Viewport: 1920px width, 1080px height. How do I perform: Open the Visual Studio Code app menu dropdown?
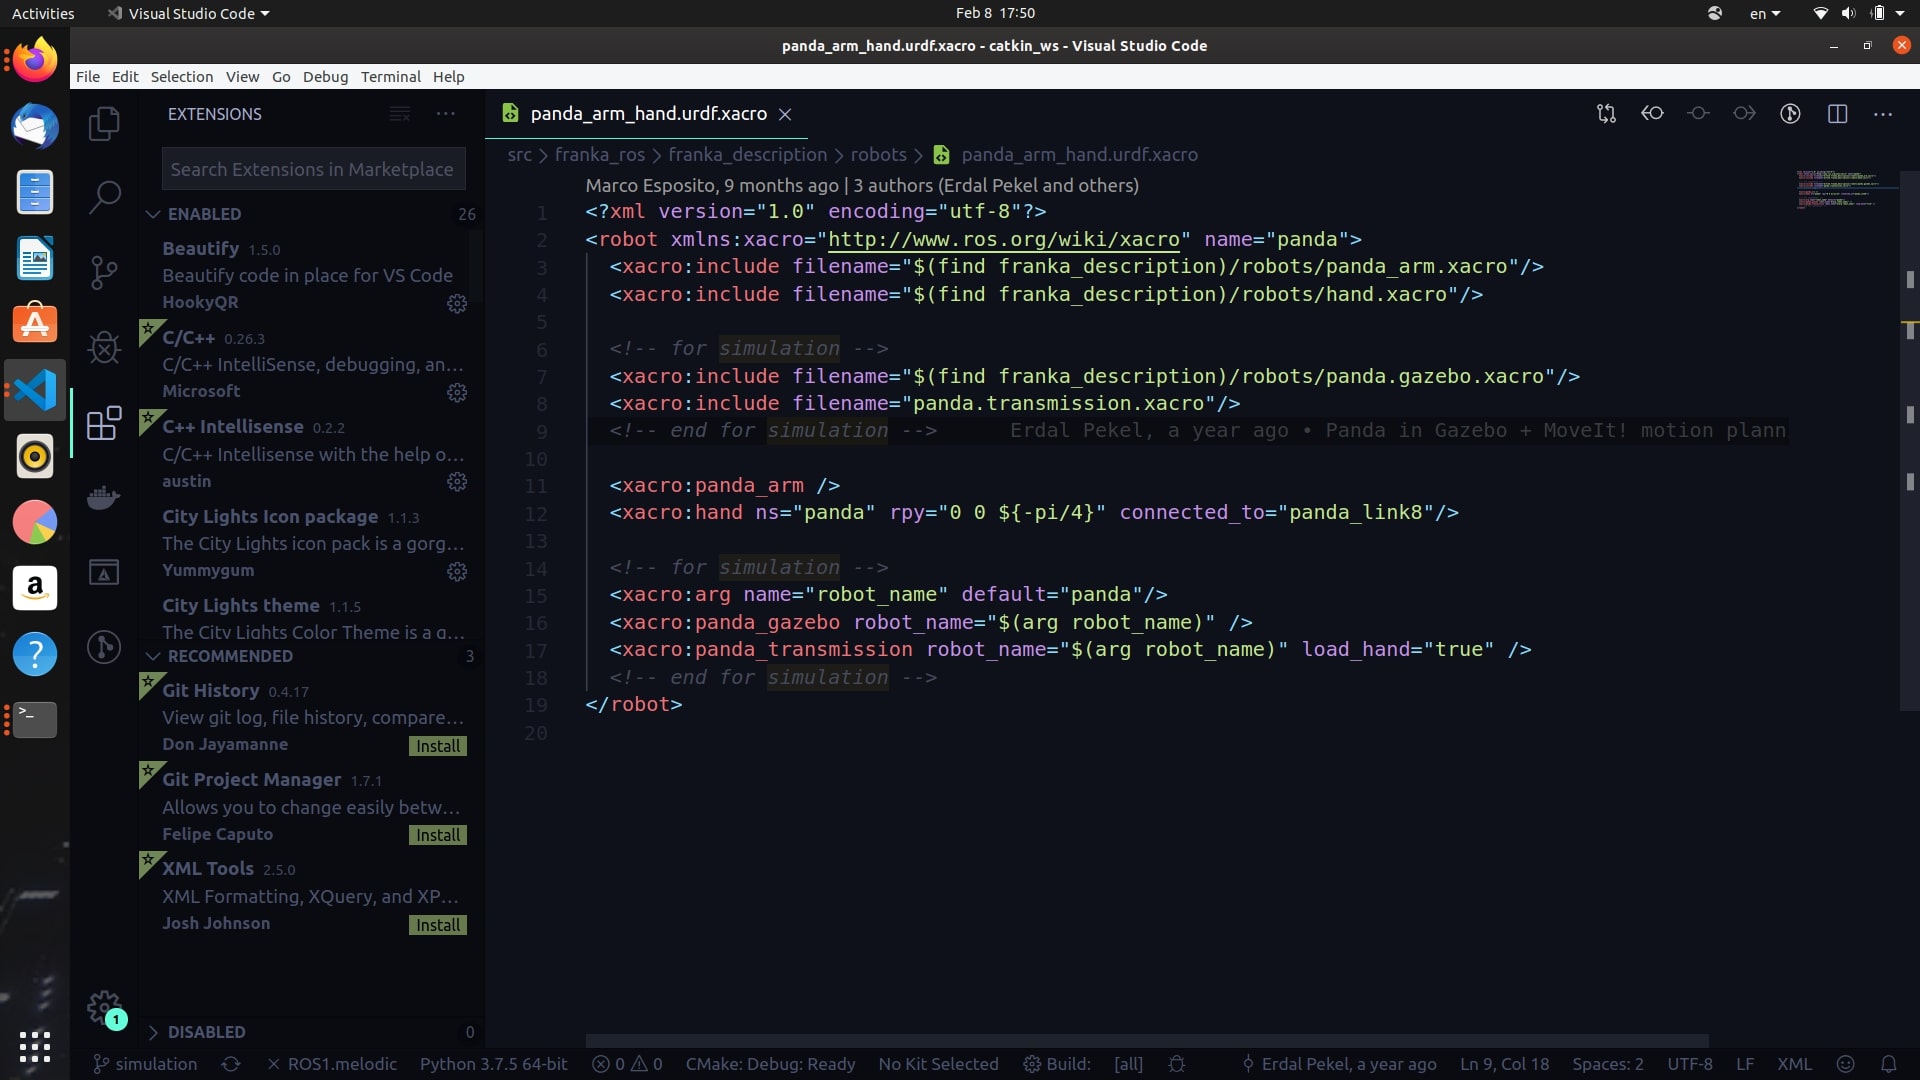click(x=190, y=13)
